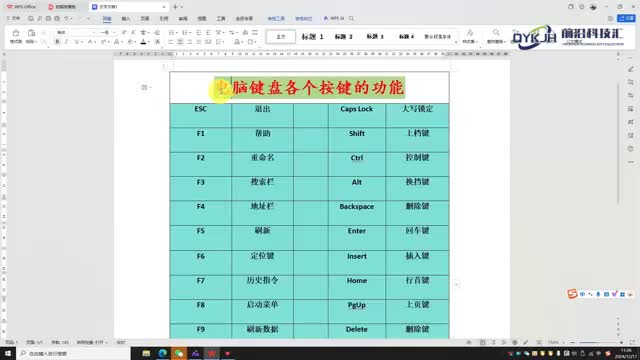Expand the styles gallery arrow
This screenshot has width=640, height=360.
coord(456,42)
